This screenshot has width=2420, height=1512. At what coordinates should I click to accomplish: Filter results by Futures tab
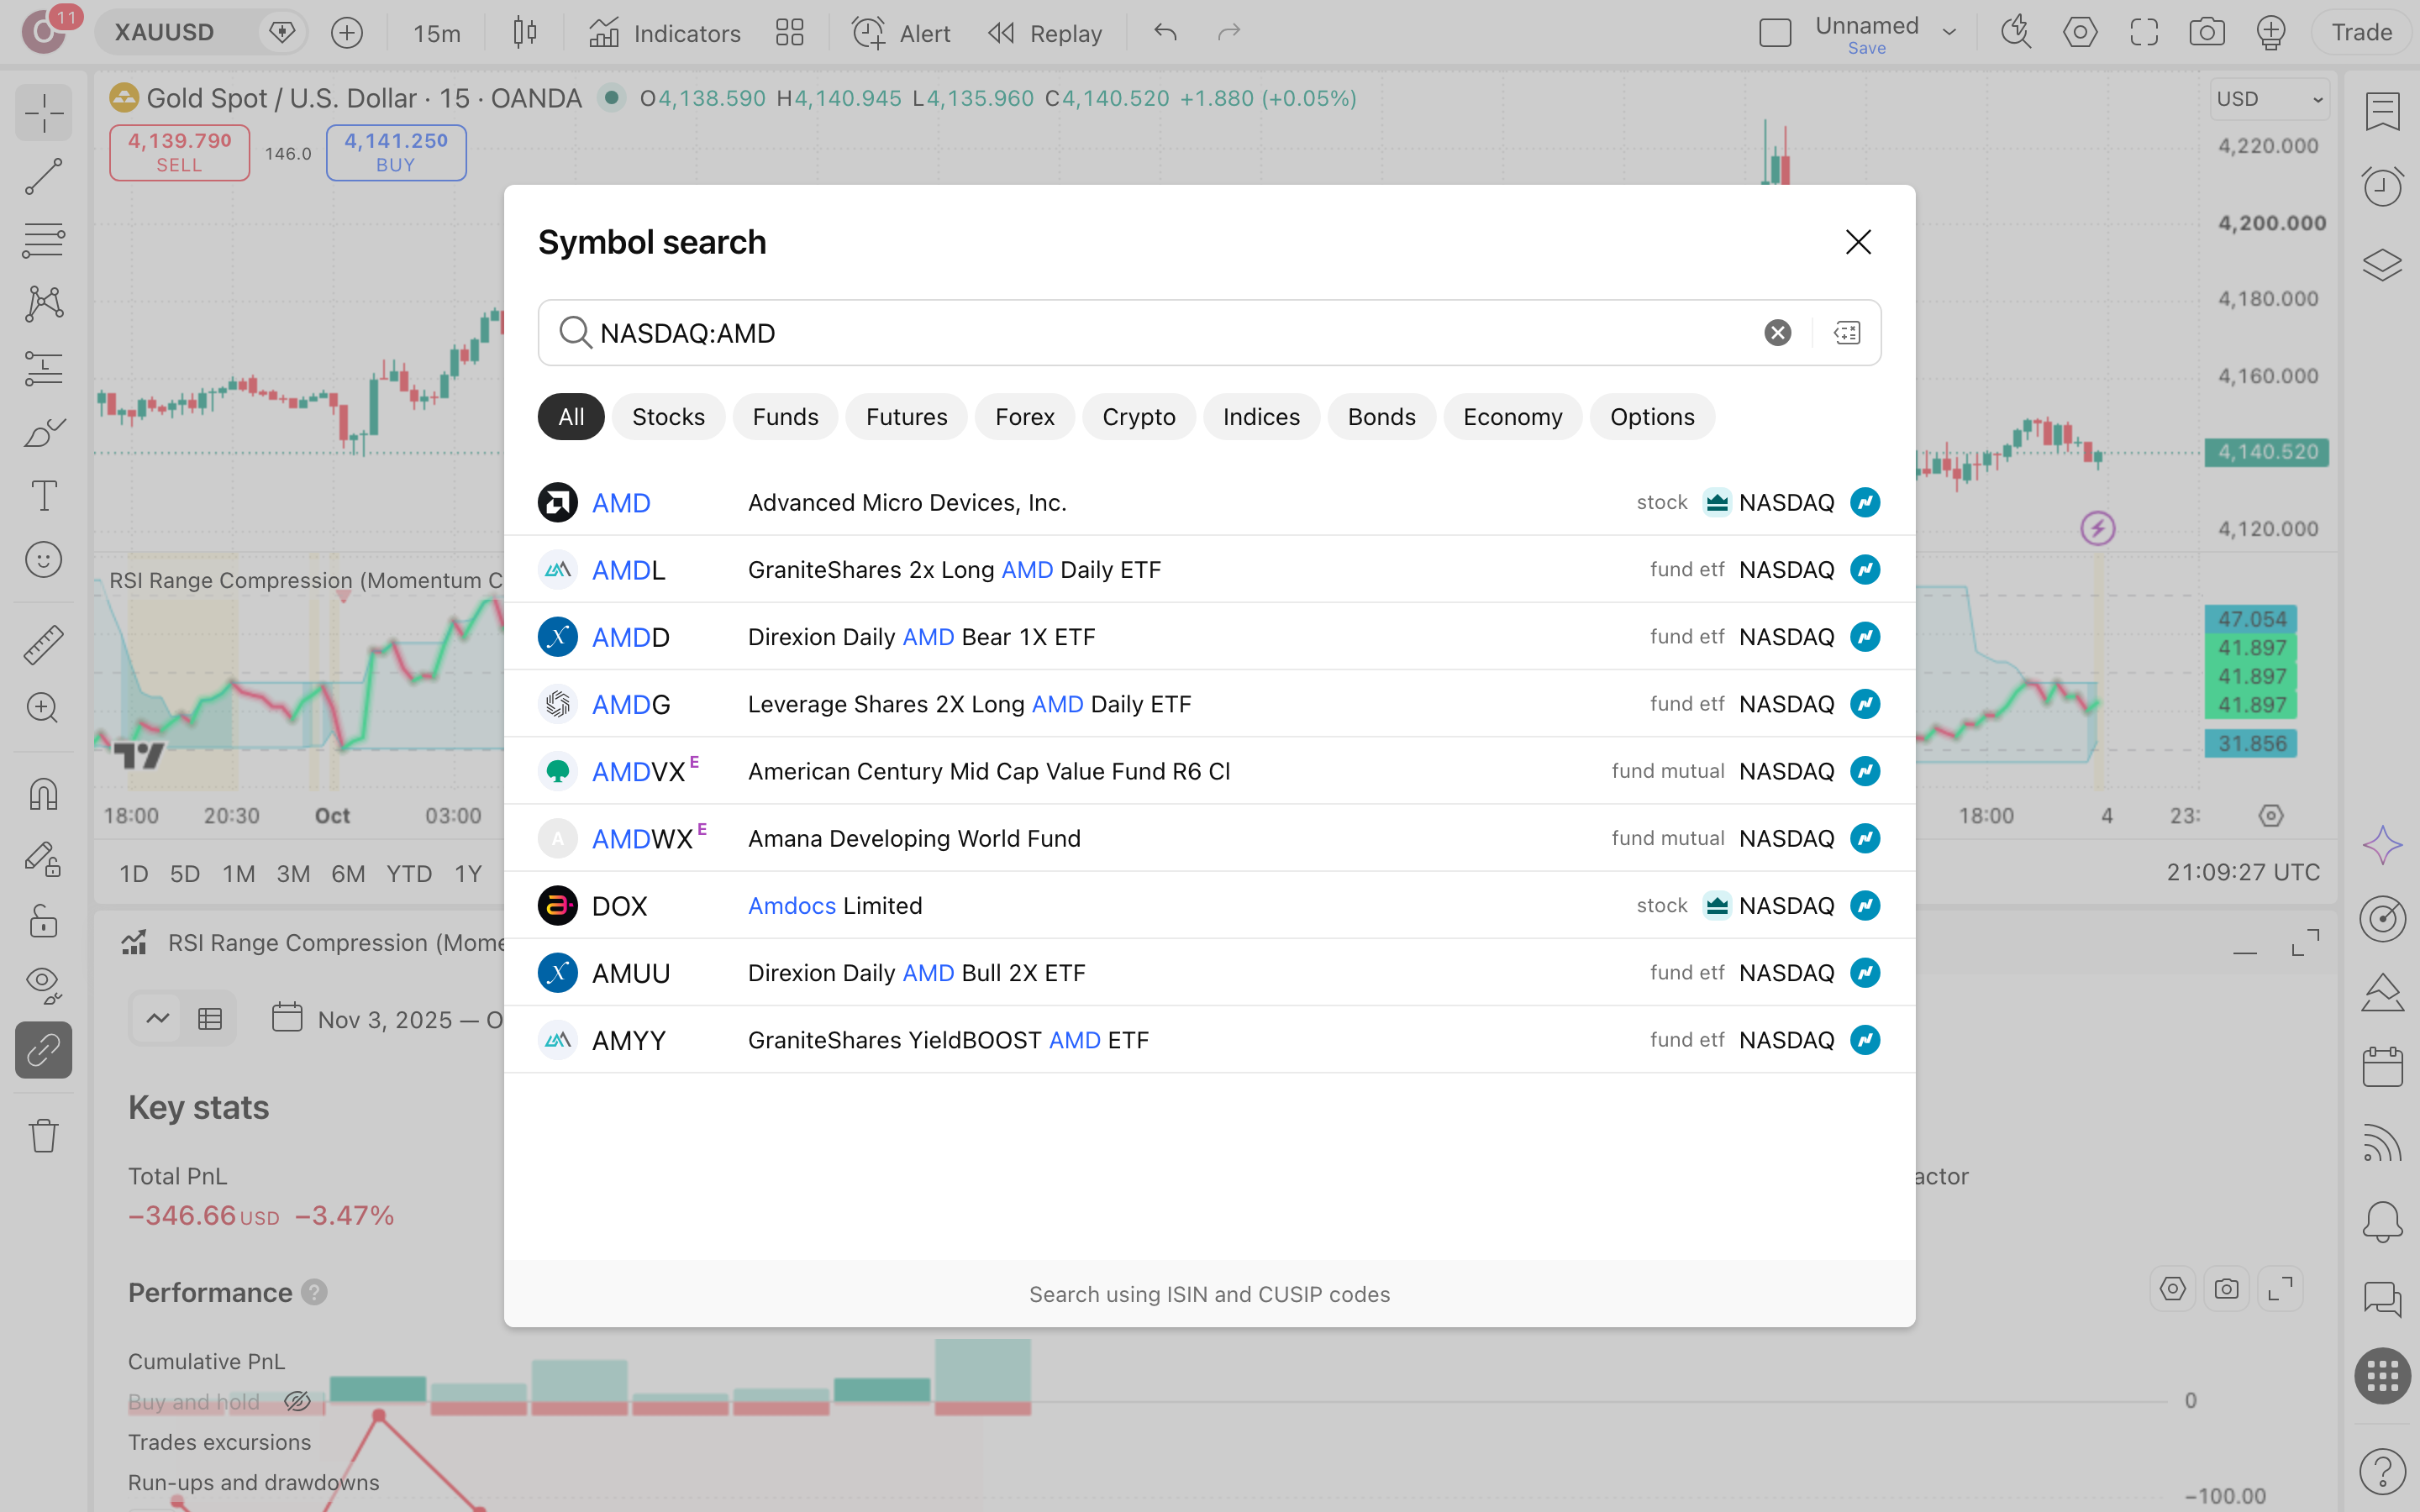[906, 417]
